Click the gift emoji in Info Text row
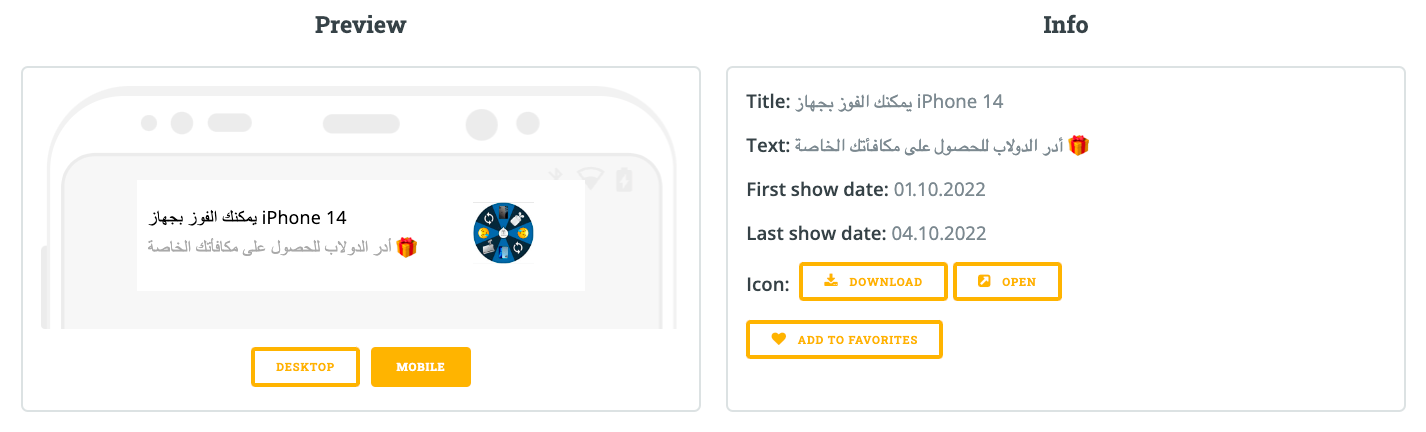Viewport: 1426px width, 432px height. (1078, 146)
